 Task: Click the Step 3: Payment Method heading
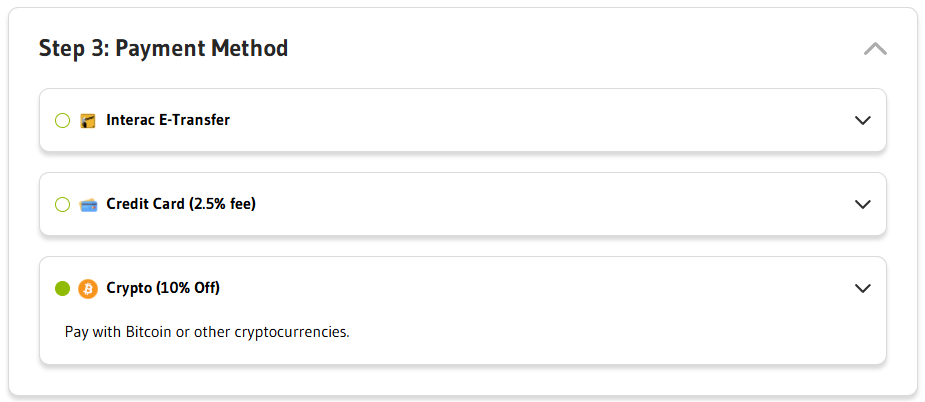[163, 48]
